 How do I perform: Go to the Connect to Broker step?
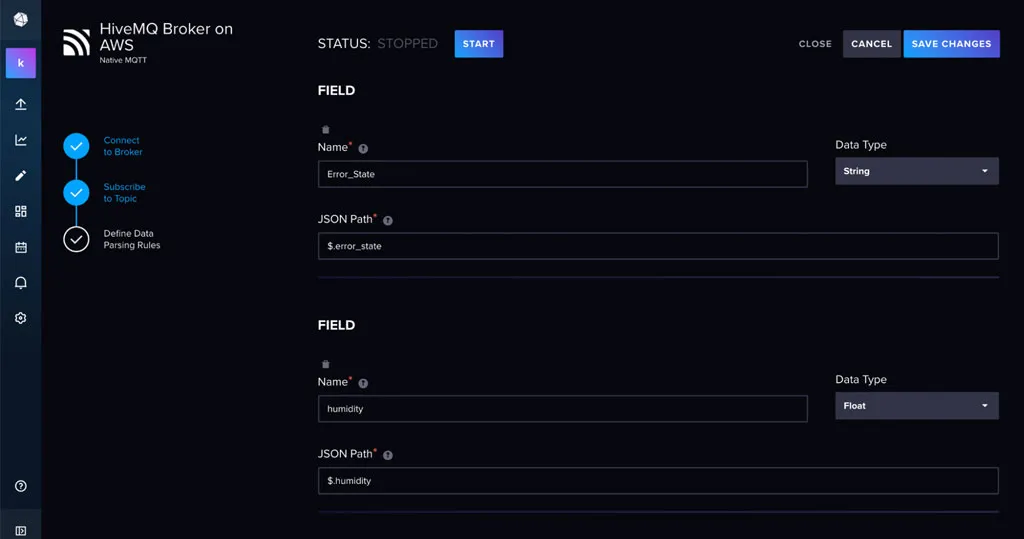pyautogui.click(x=123, y=146)
